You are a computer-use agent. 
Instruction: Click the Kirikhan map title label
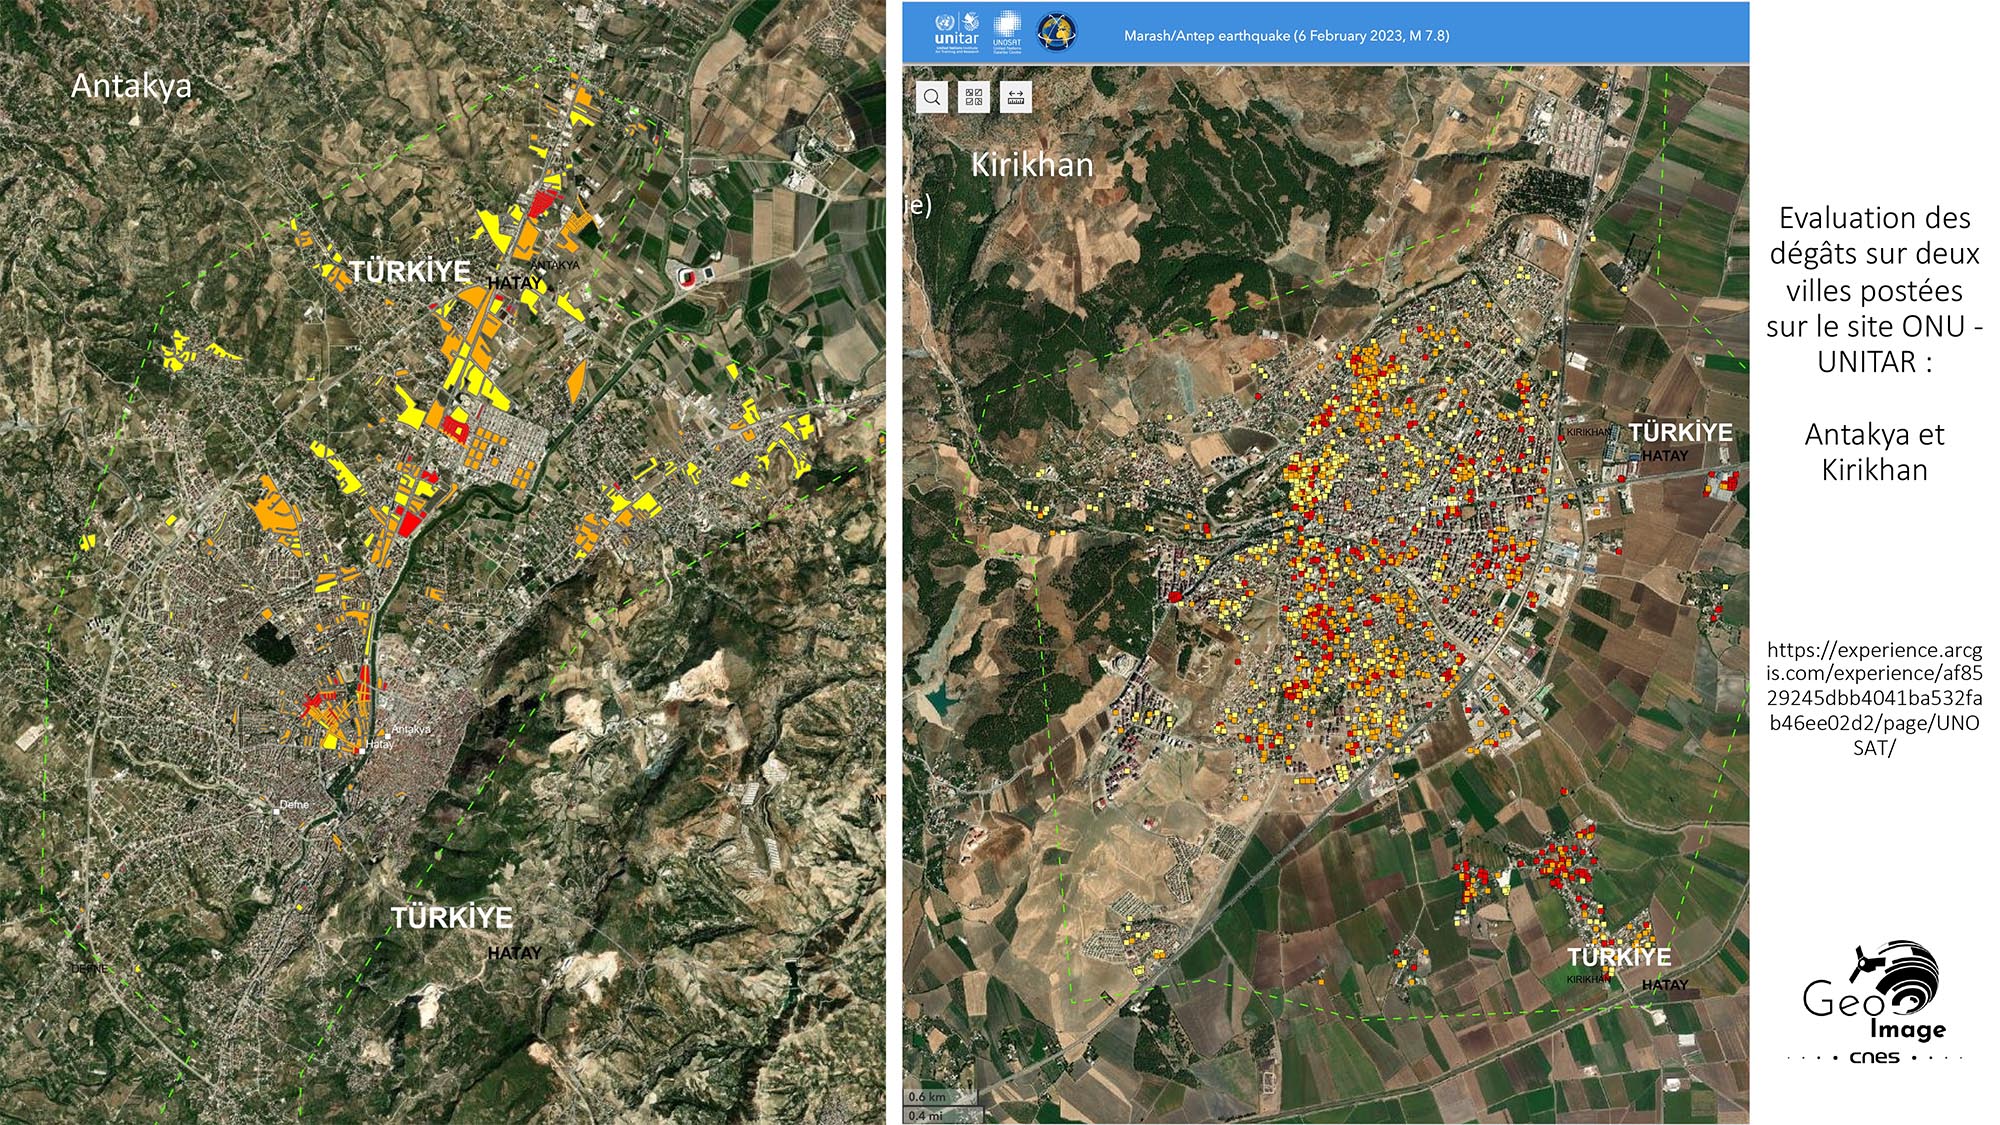pyautogui.click(x=1032, y=165)
